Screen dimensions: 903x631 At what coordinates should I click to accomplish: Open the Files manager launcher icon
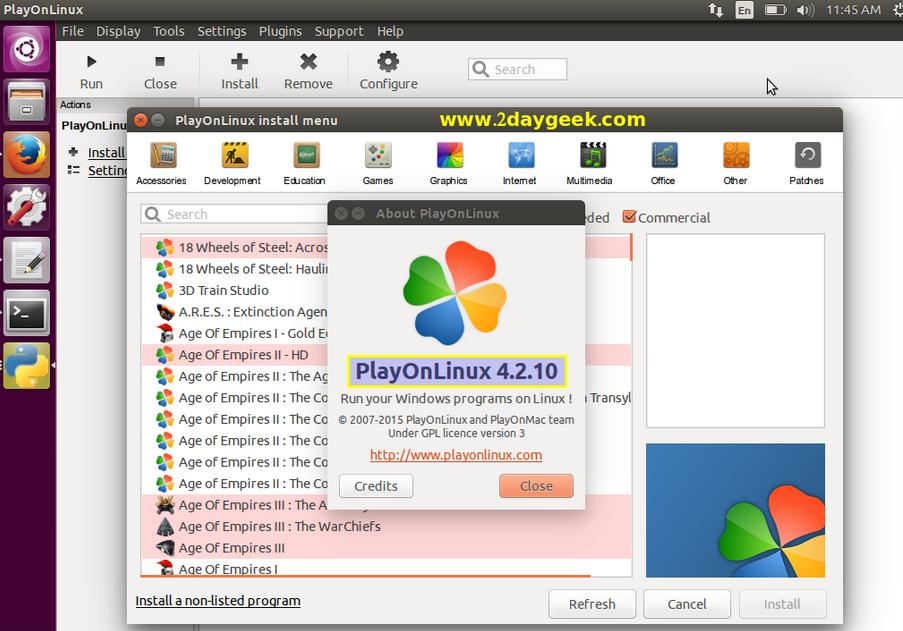(x=26, y=102)
